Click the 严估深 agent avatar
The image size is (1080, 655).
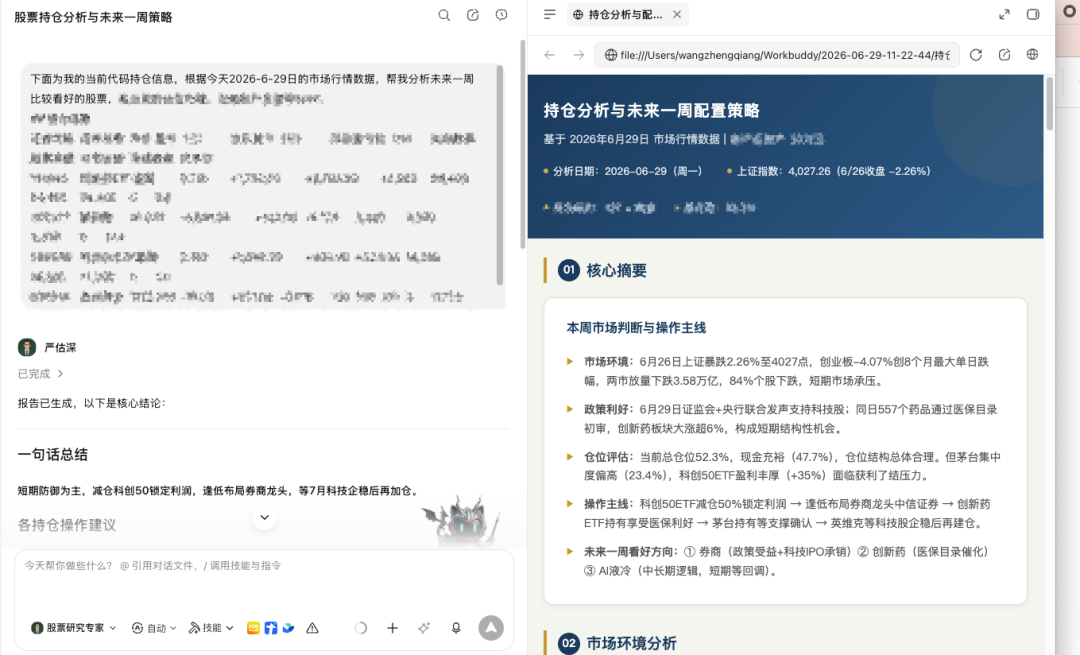click(x=27, y=348)
